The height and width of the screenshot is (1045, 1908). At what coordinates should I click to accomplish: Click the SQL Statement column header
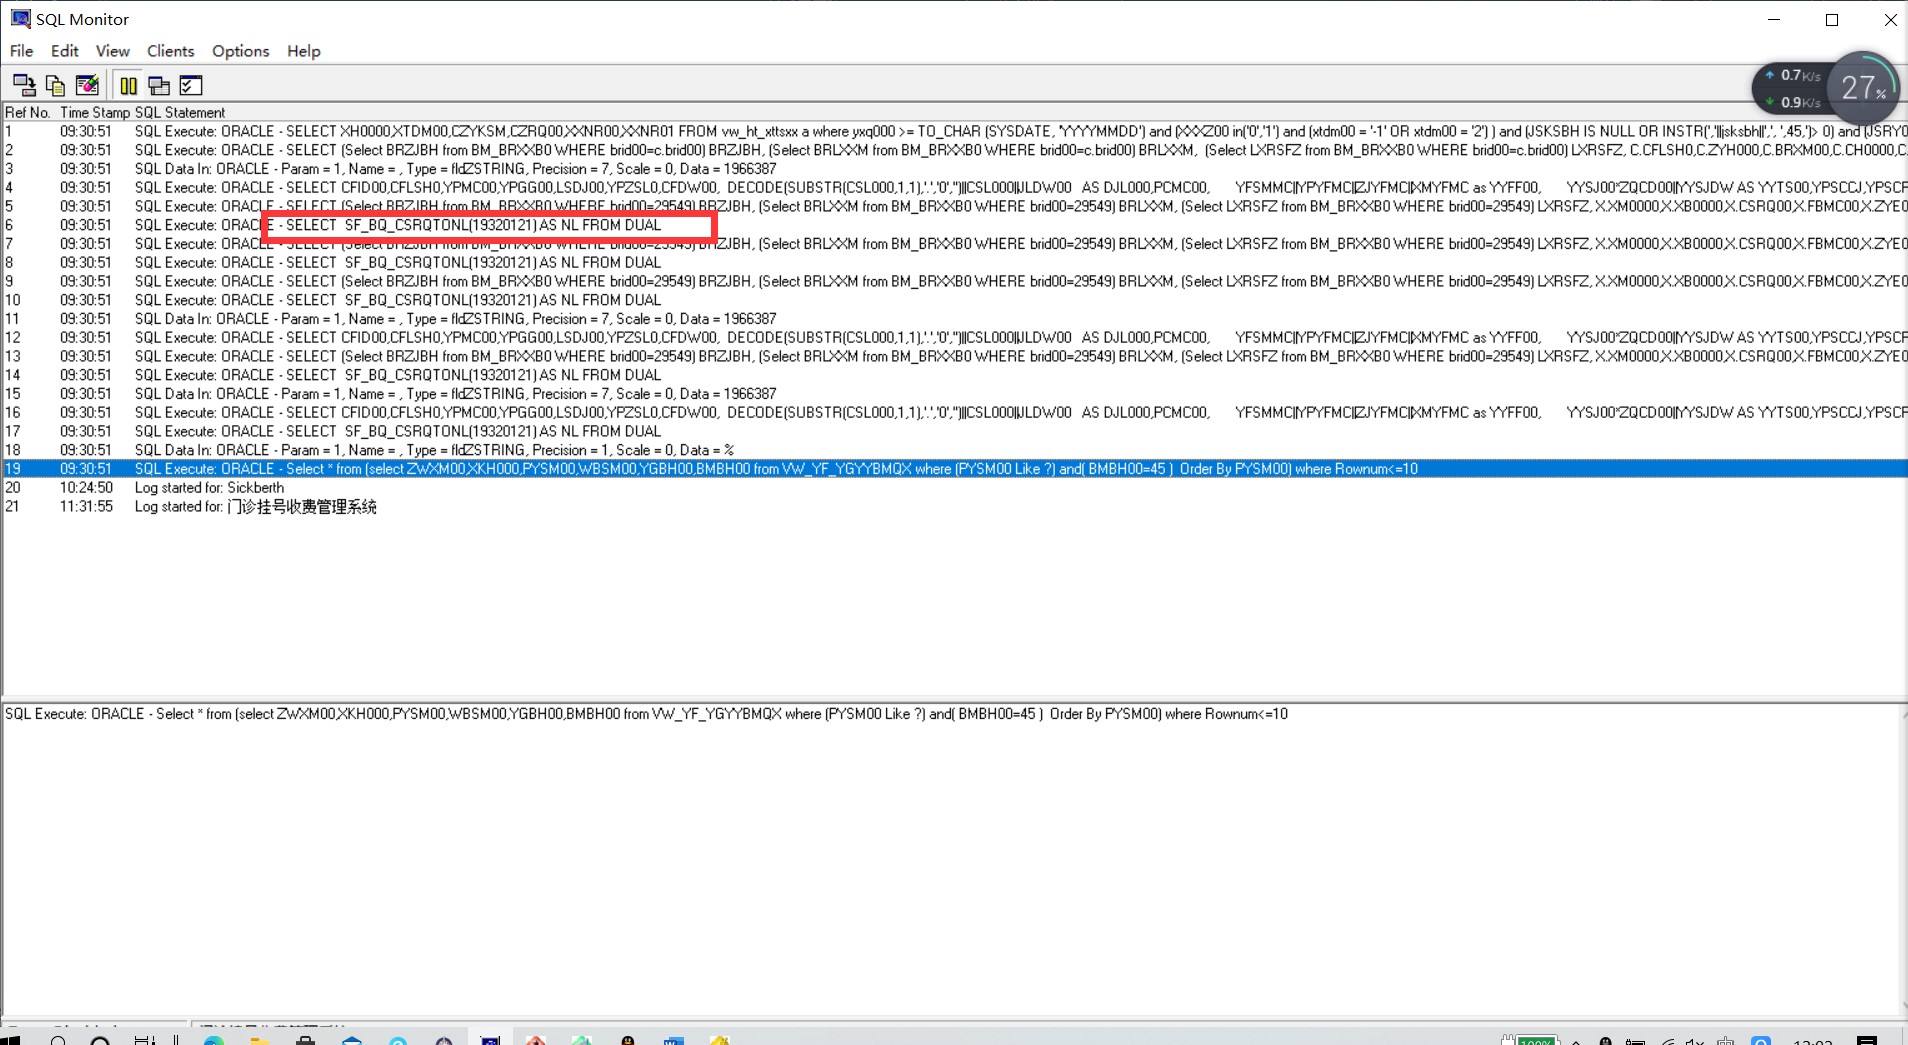180,113
